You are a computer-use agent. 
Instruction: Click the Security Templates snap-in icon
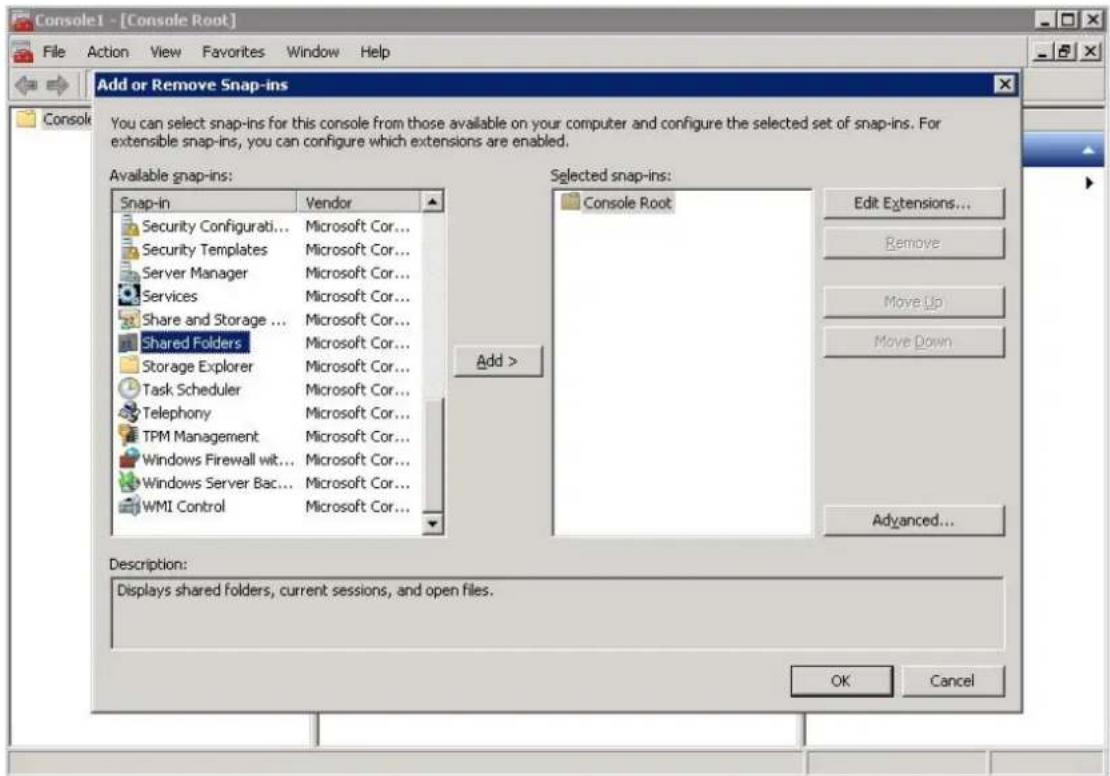click(x=130, y=249)
